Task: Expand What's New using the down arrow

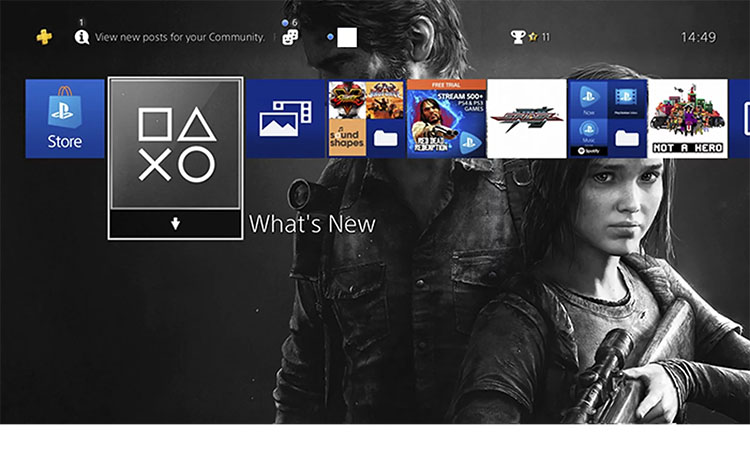Action: [176, 223]
